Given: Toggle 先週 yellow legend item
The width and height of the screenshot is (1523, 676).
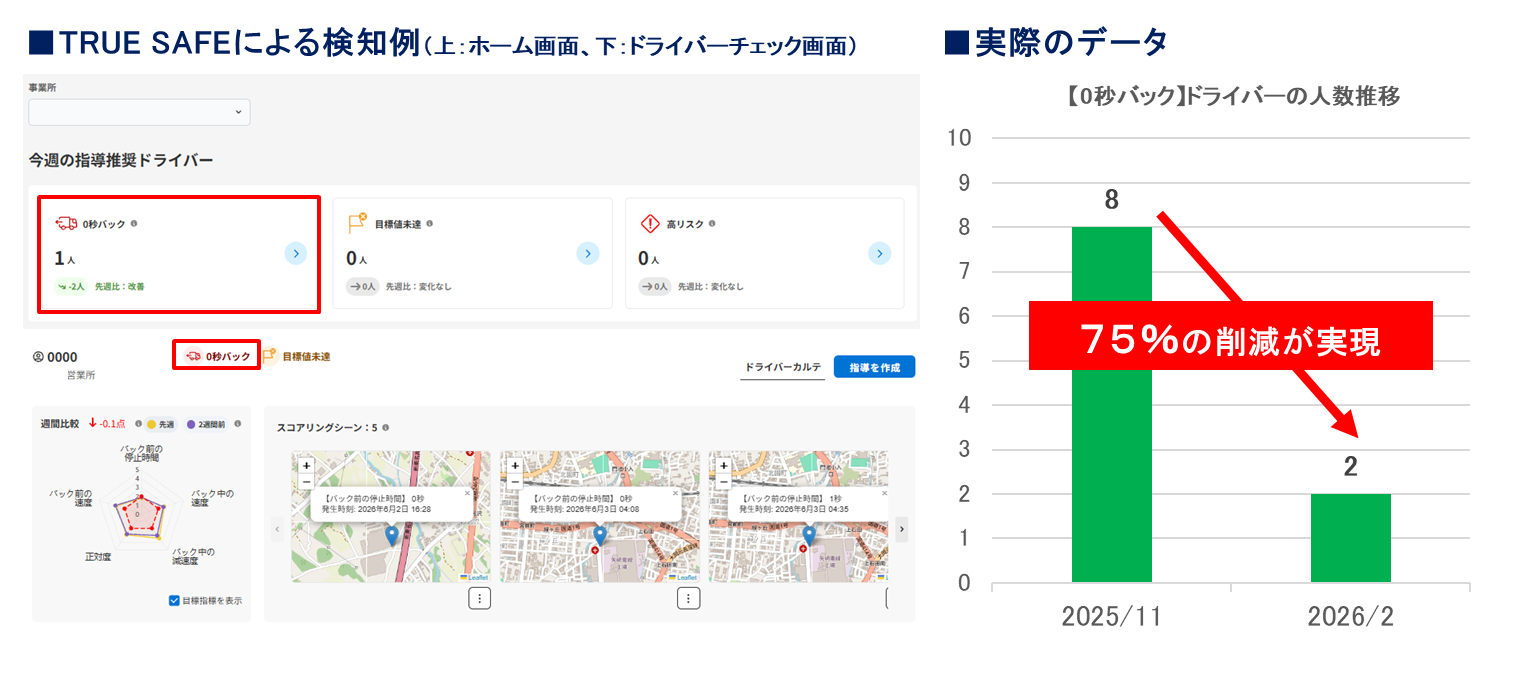Looking at the screenshot, I should (162, 423).
